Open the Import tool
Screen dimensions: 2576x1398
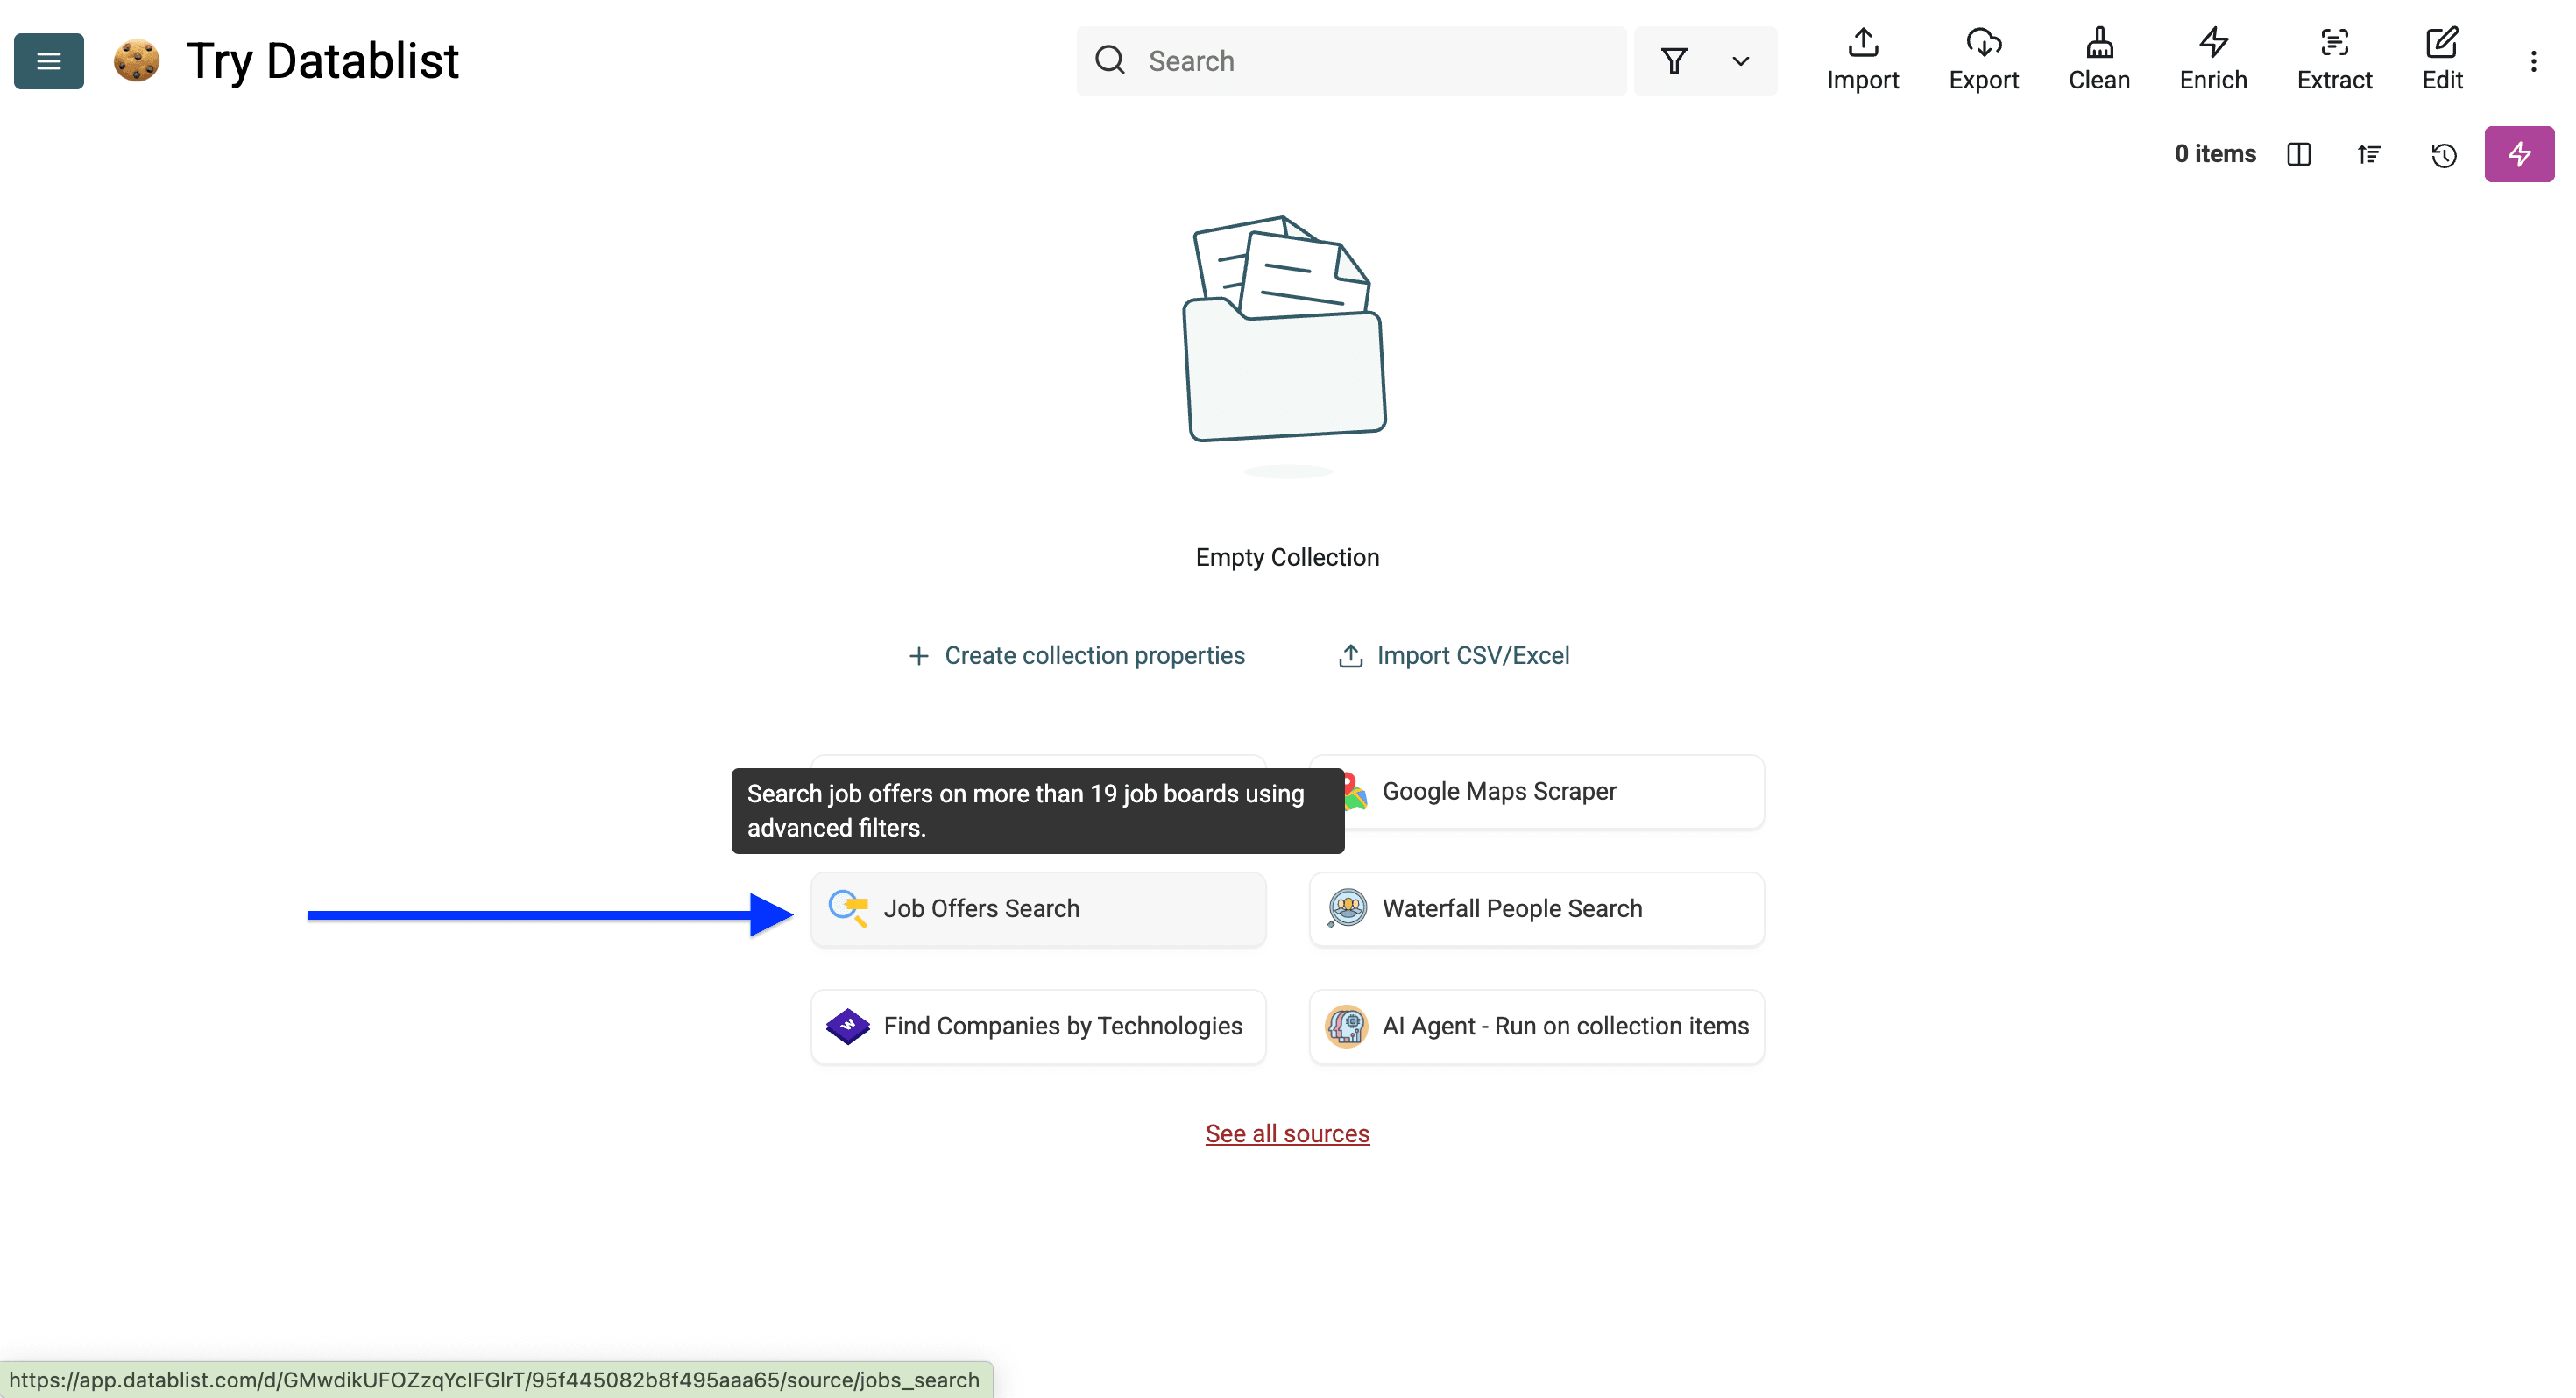tap(1862, 60)
